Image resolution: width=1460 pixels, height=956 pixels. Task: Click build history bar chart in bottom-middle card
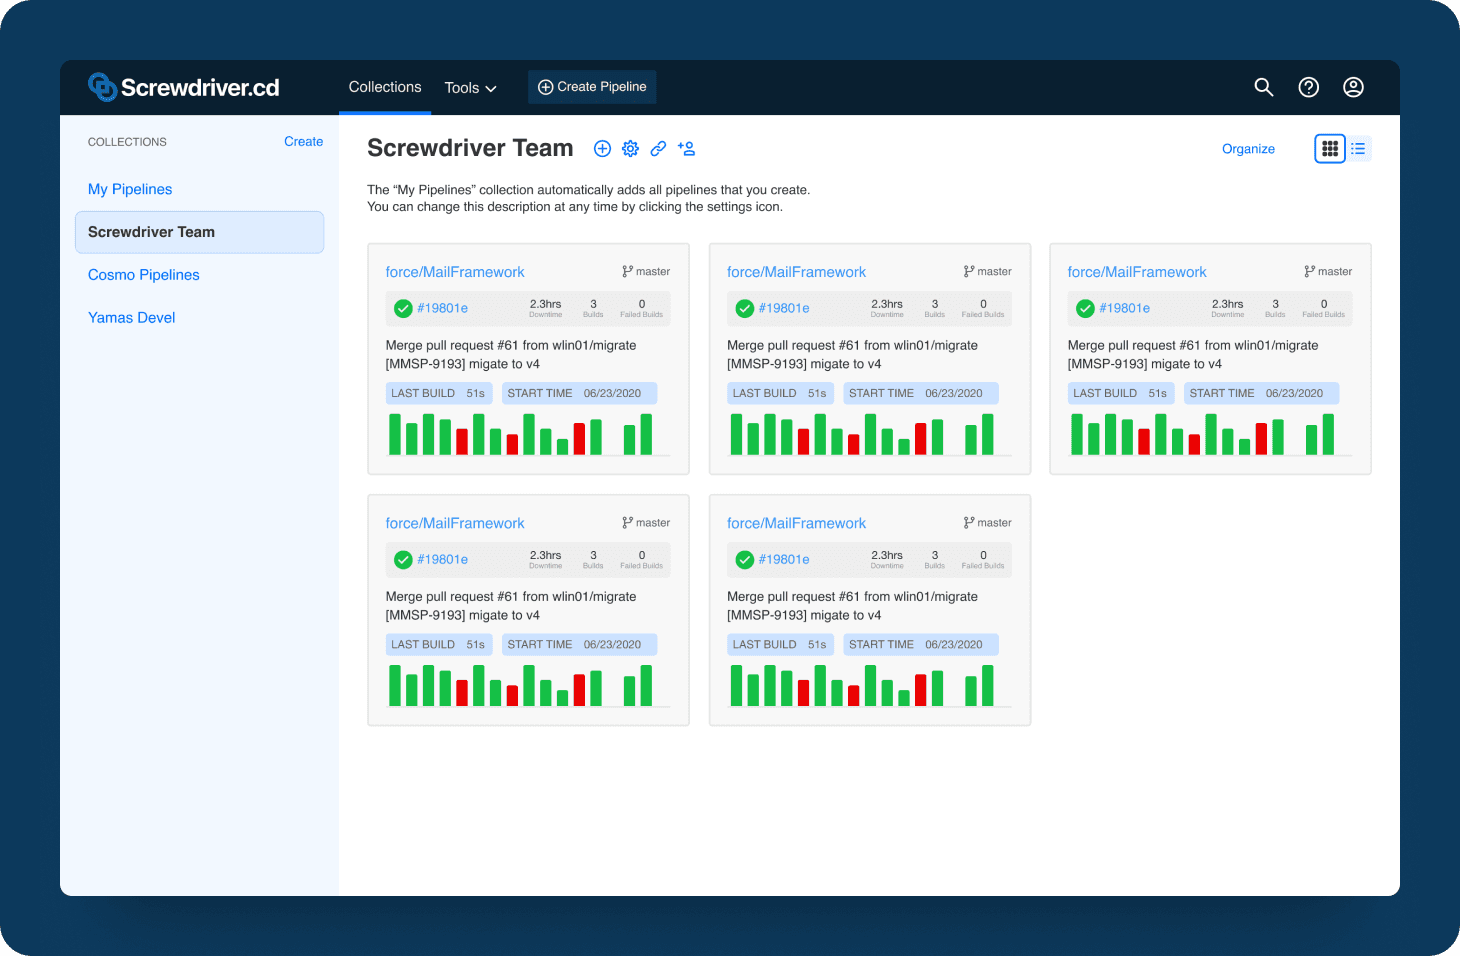[869, 685]
